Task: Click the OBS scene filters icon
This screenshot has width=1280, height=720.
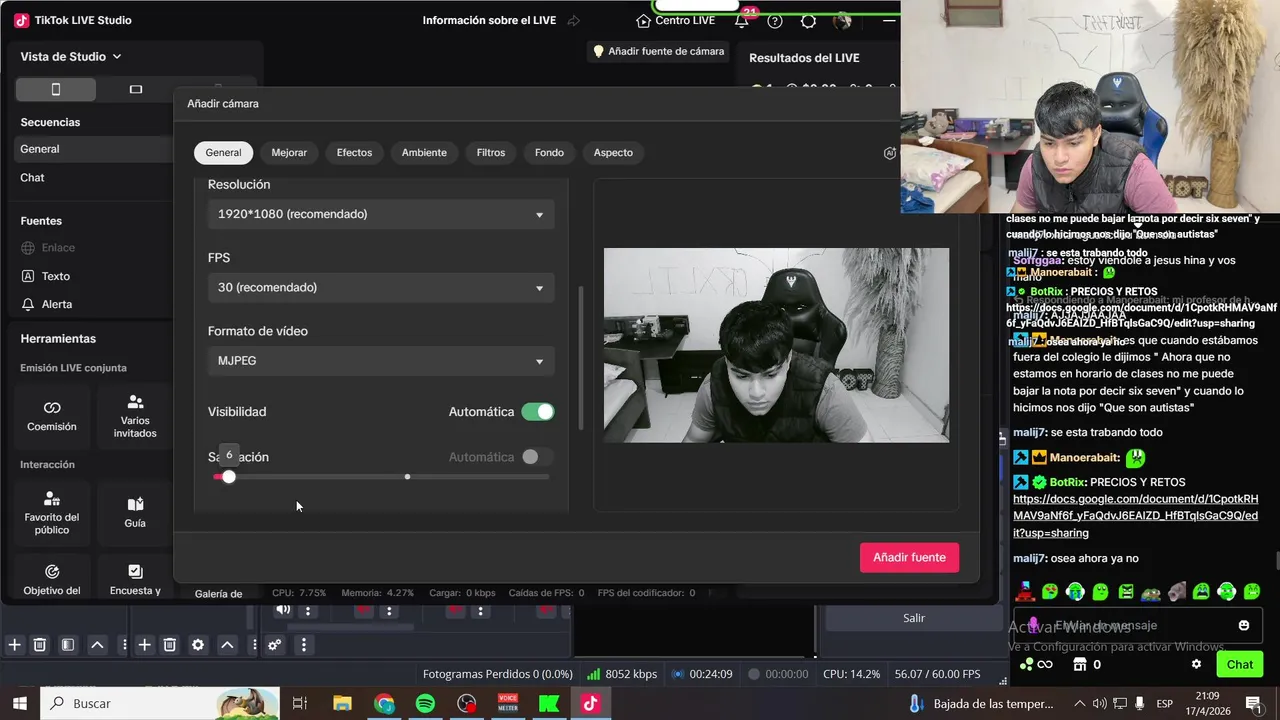Action: (68, 645)
